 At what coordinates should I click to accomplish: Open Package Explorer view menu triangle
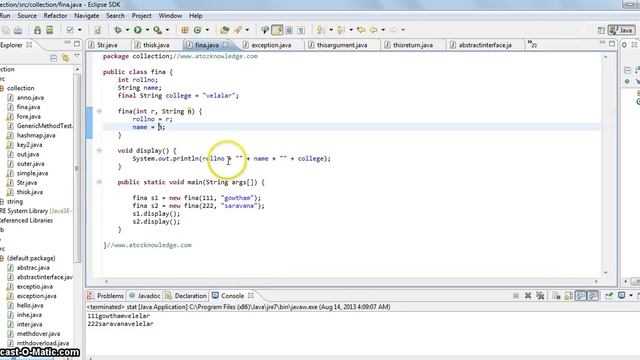pyautogui.click(x=77, y=56)
